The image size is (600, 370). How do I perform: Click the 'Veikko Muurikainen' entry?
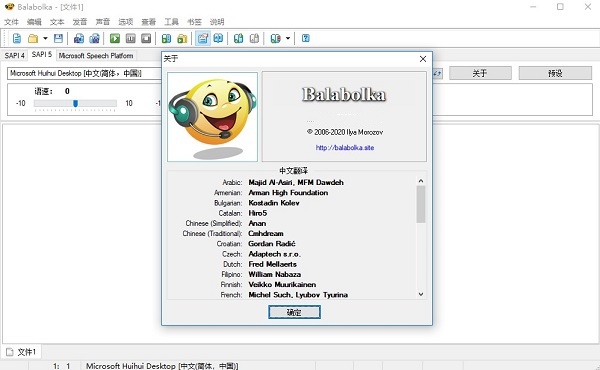point(282,284)
